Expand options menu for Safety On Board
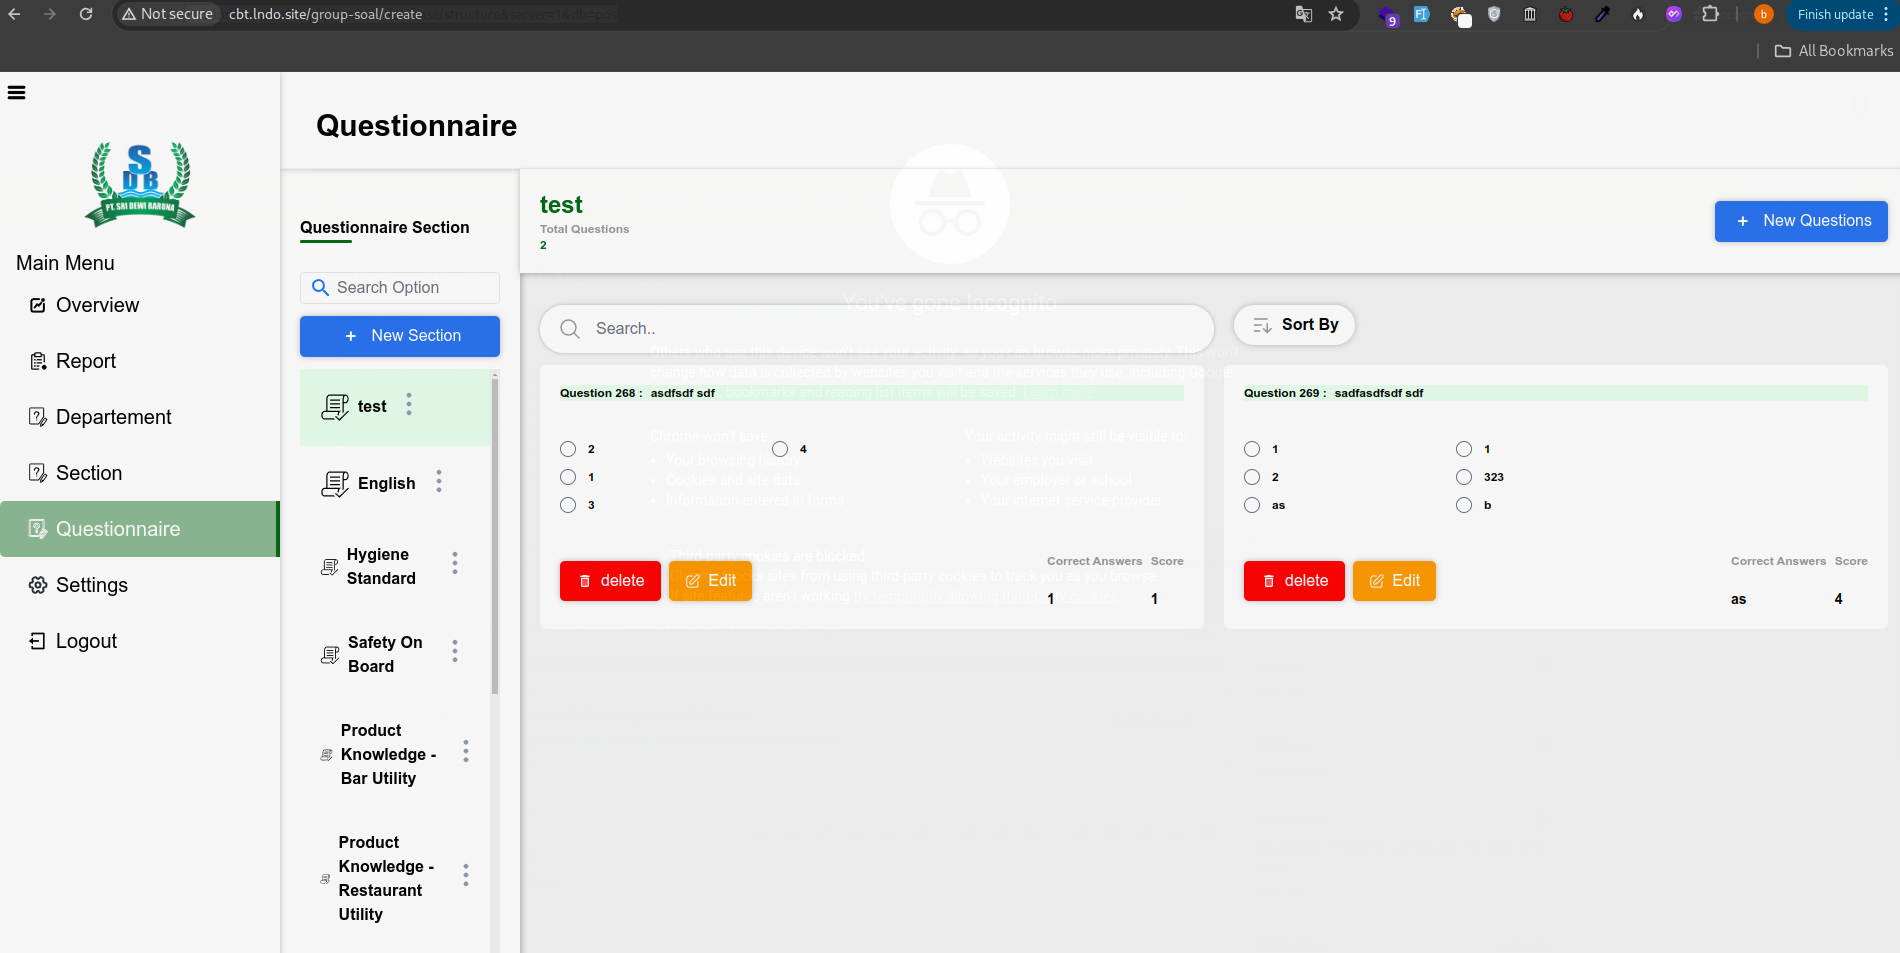 455,652
